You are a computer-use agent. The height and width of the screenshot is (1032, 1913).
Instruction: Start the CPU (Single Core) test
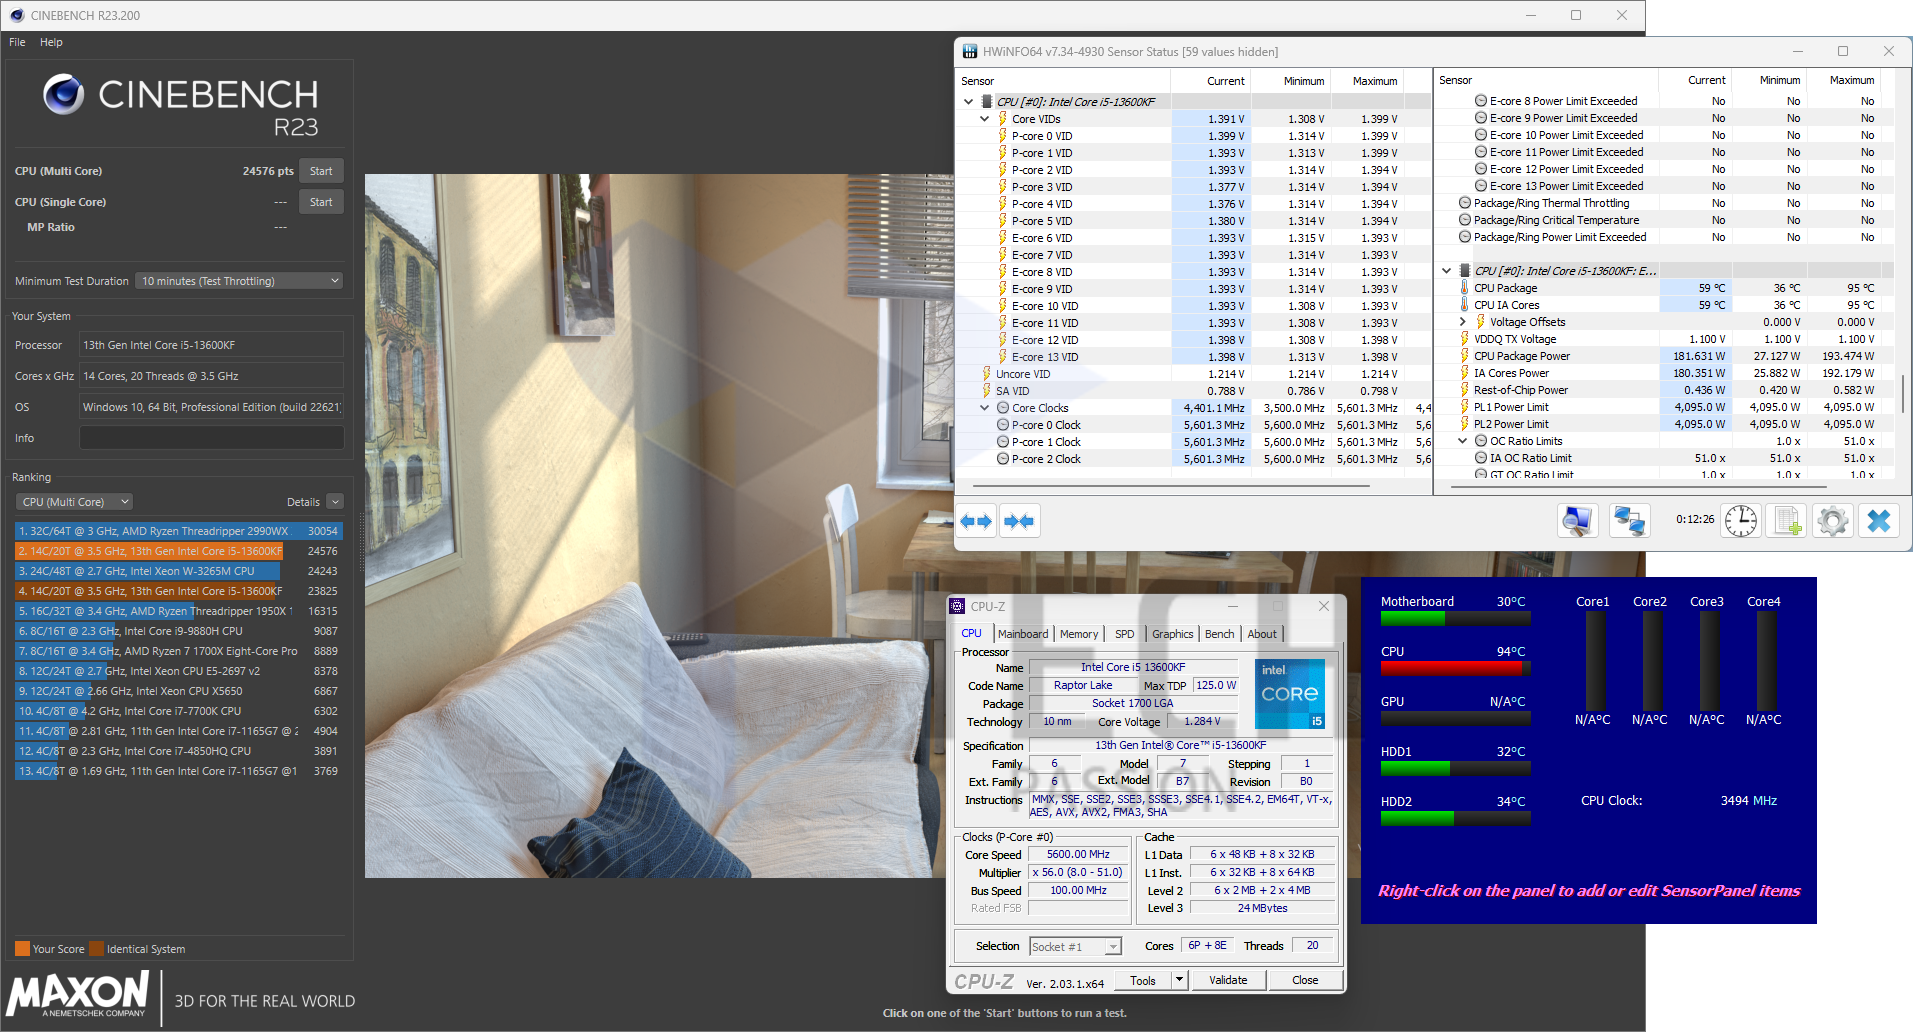[x=321, y=202]
